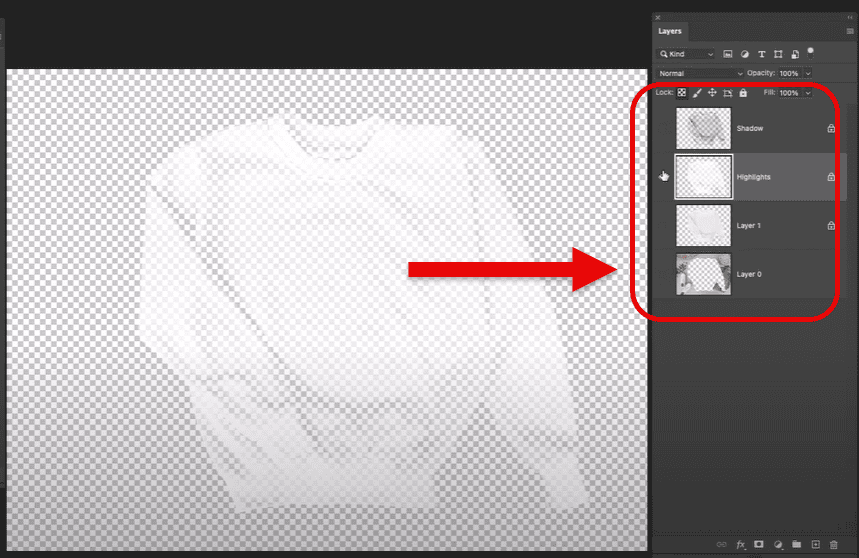Viewport: 859px width, 558px height.
Task: Click the lock icon on Layer 1
Action: pyautogui.click(x=831, y=225)
